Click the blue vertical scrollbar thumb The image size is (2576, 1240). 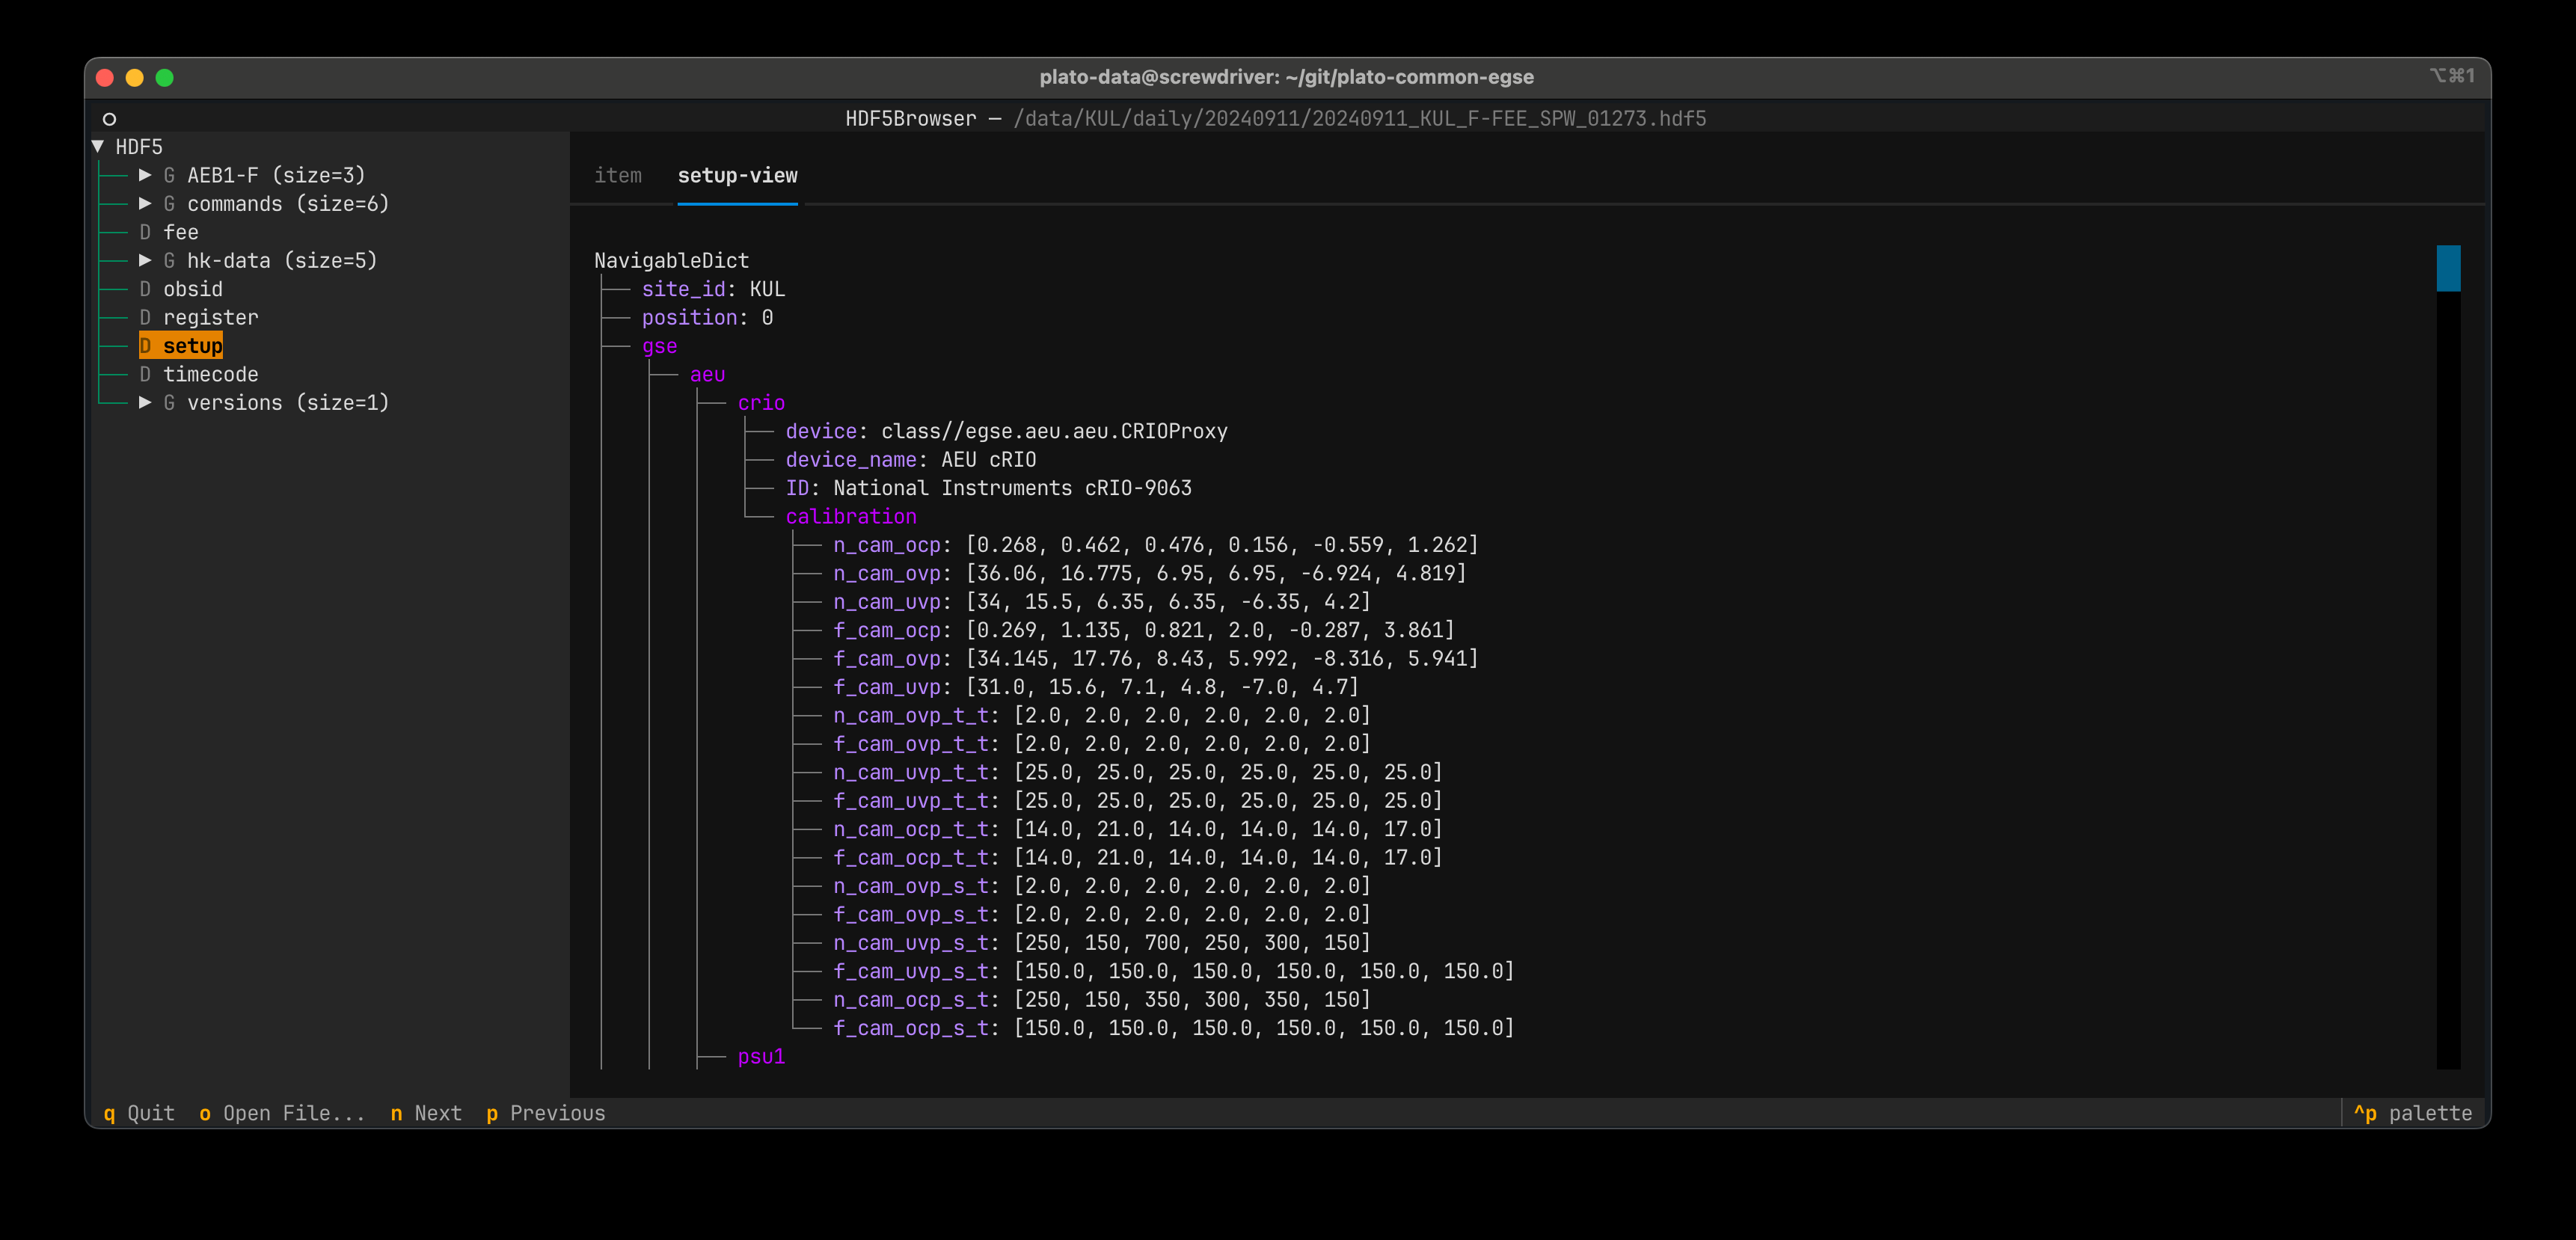[2448, 268]
